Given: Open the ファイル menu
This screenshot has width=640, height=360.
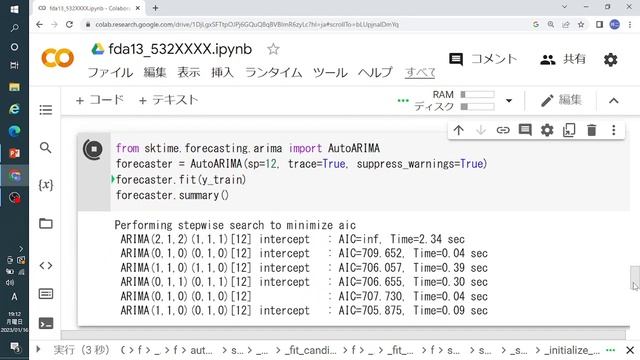Looking at the screenshot, I should [110, 73].
